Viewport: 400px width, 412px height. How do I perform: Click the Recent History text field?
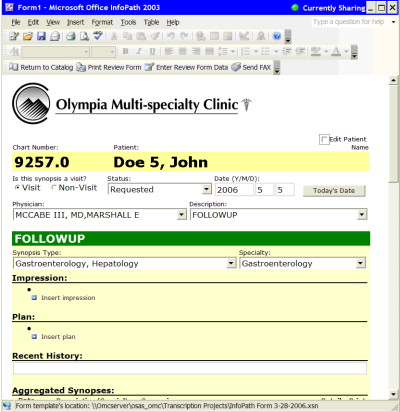190,368
